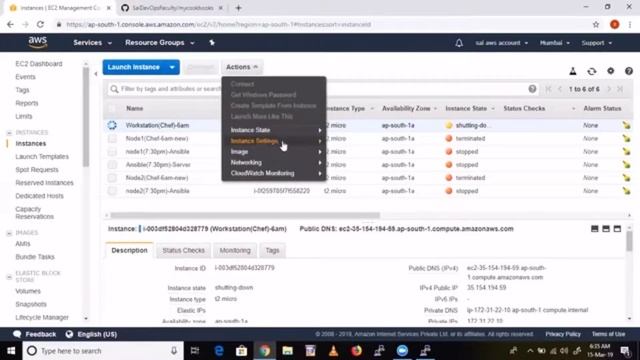The width and height of the screenshot is (640, 360).
Task: Collapse the Actions dropdown menu
Action: tap(242, 67)
